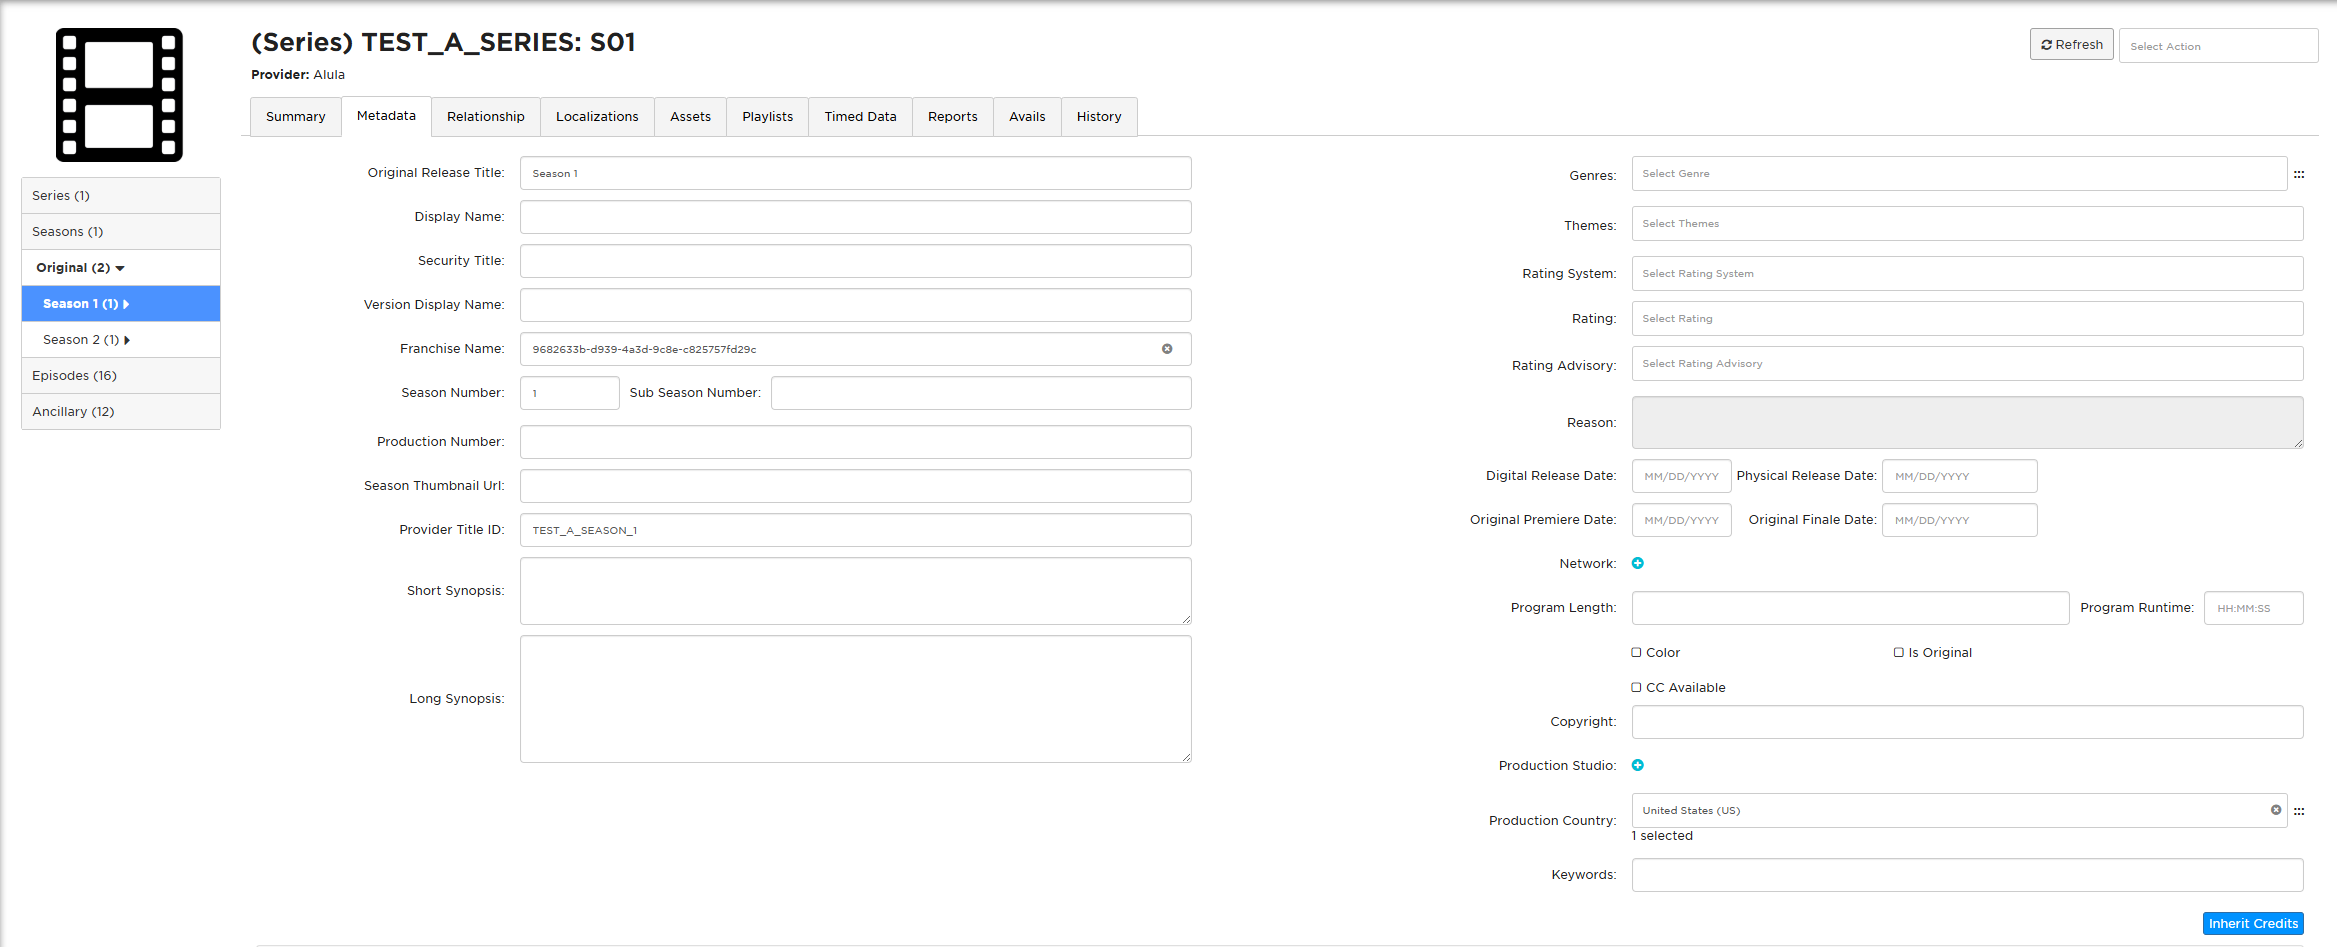Click the Display Name field
This screenshot has width=2337, height=947.
(856, 217)
